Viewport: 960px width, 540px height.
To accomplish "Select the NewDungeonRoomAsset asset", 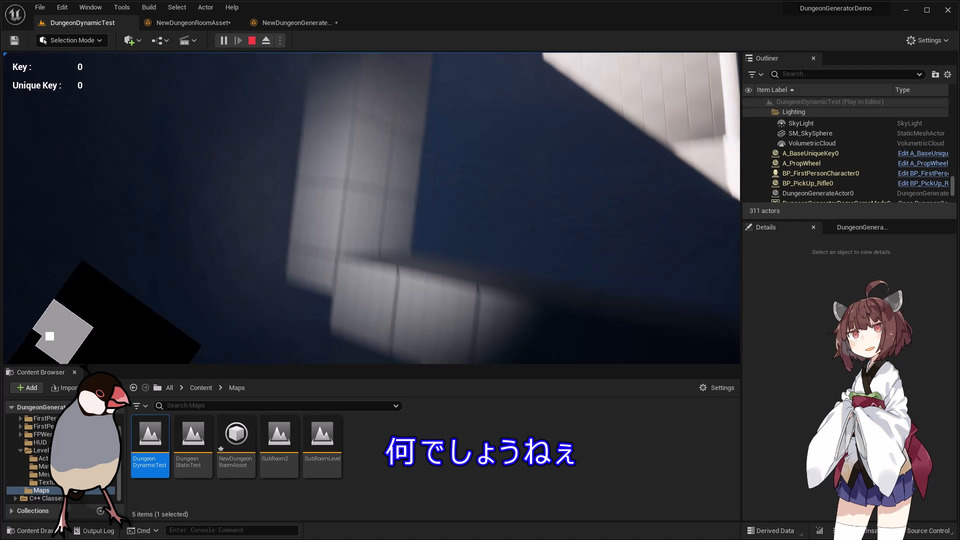I will 236,446.
